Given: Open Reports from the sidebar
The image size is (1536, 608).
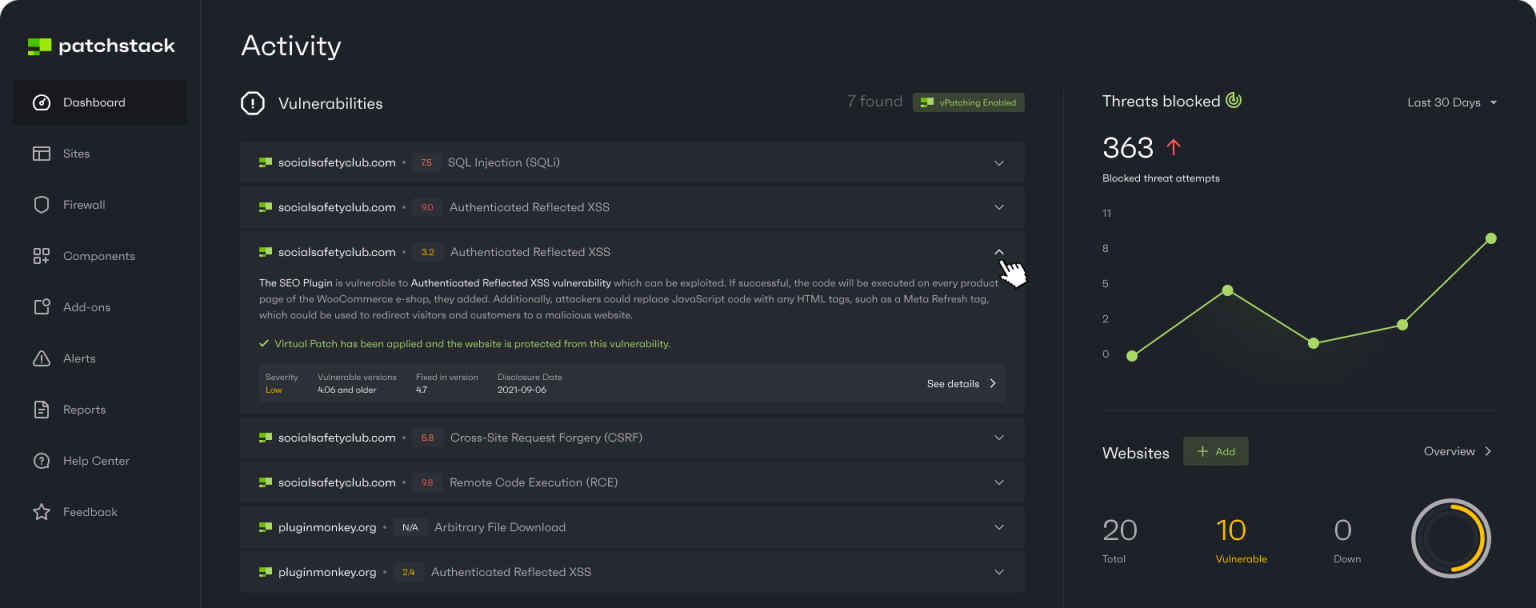Looking at the screenshot, I should 83,409.
